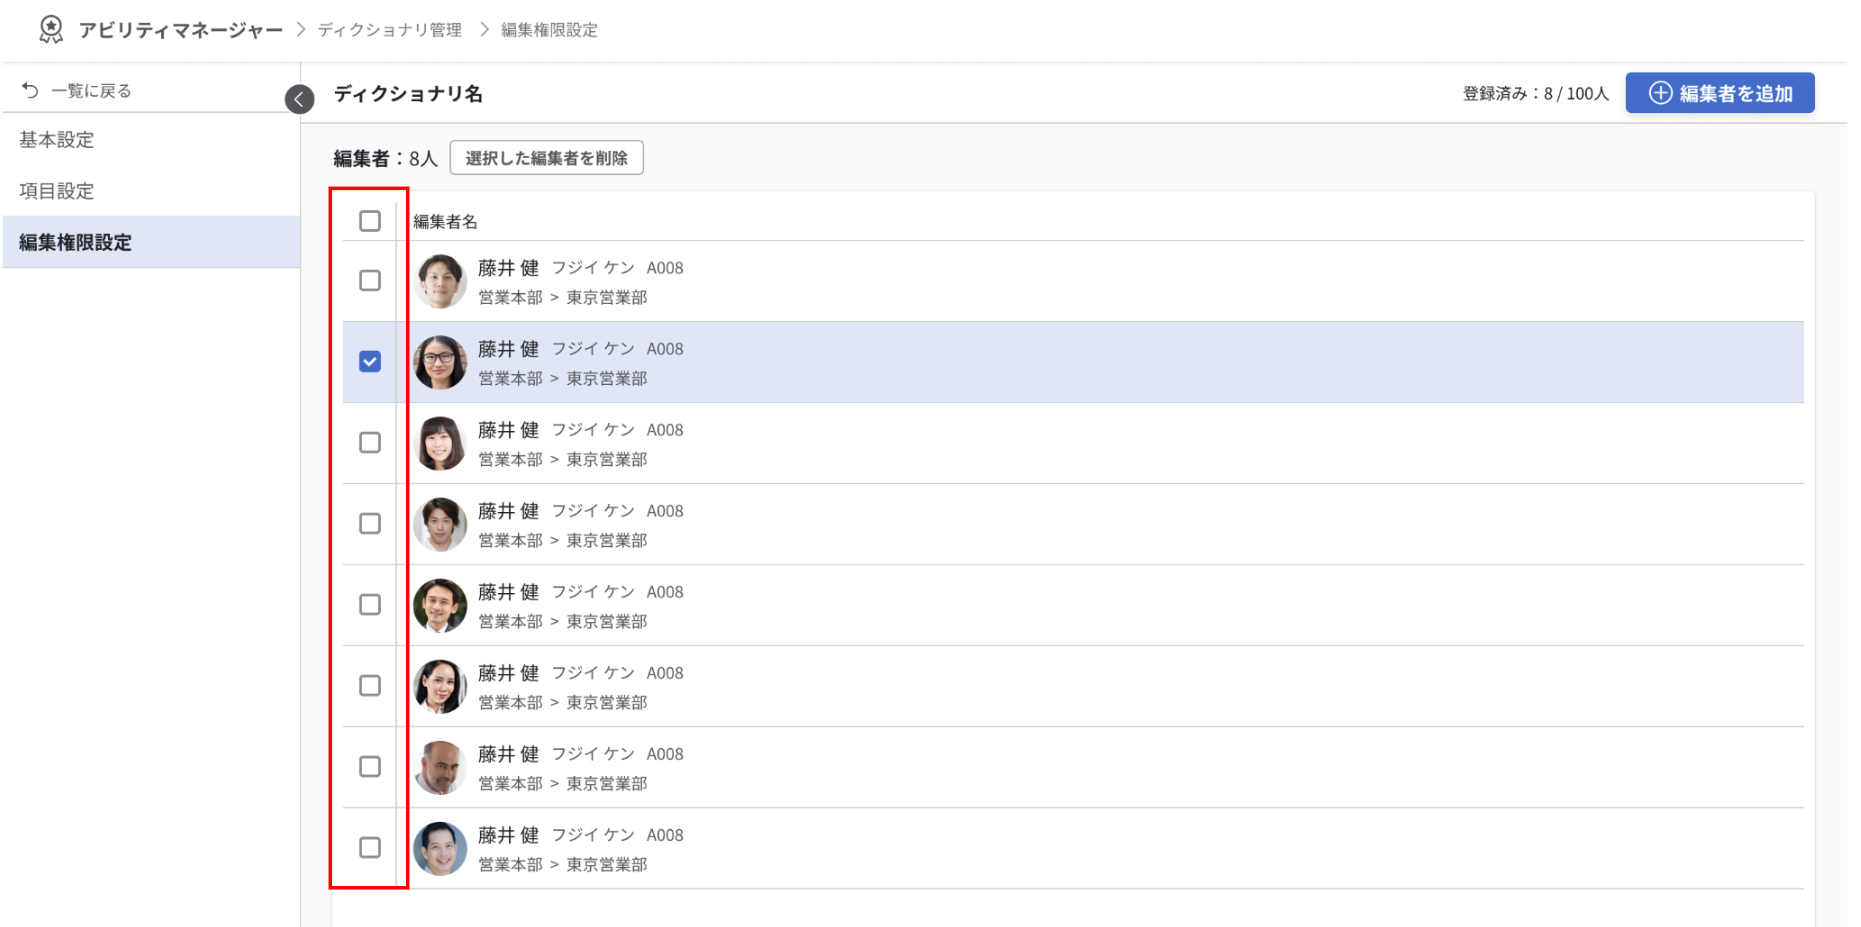
Task: Click the 編集者を追加 button
Action: [x=1720, y=92]
